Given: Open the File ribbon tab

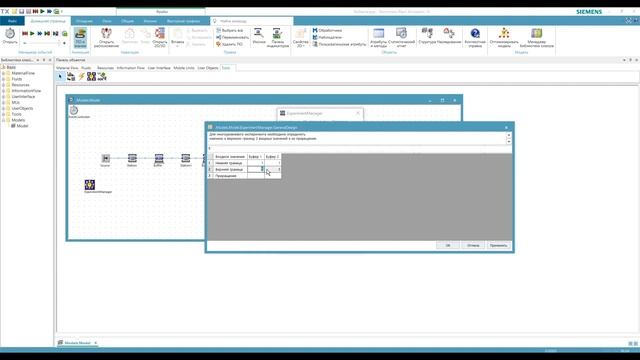Looking at the screenshot, I should click(x=12, y=21).
